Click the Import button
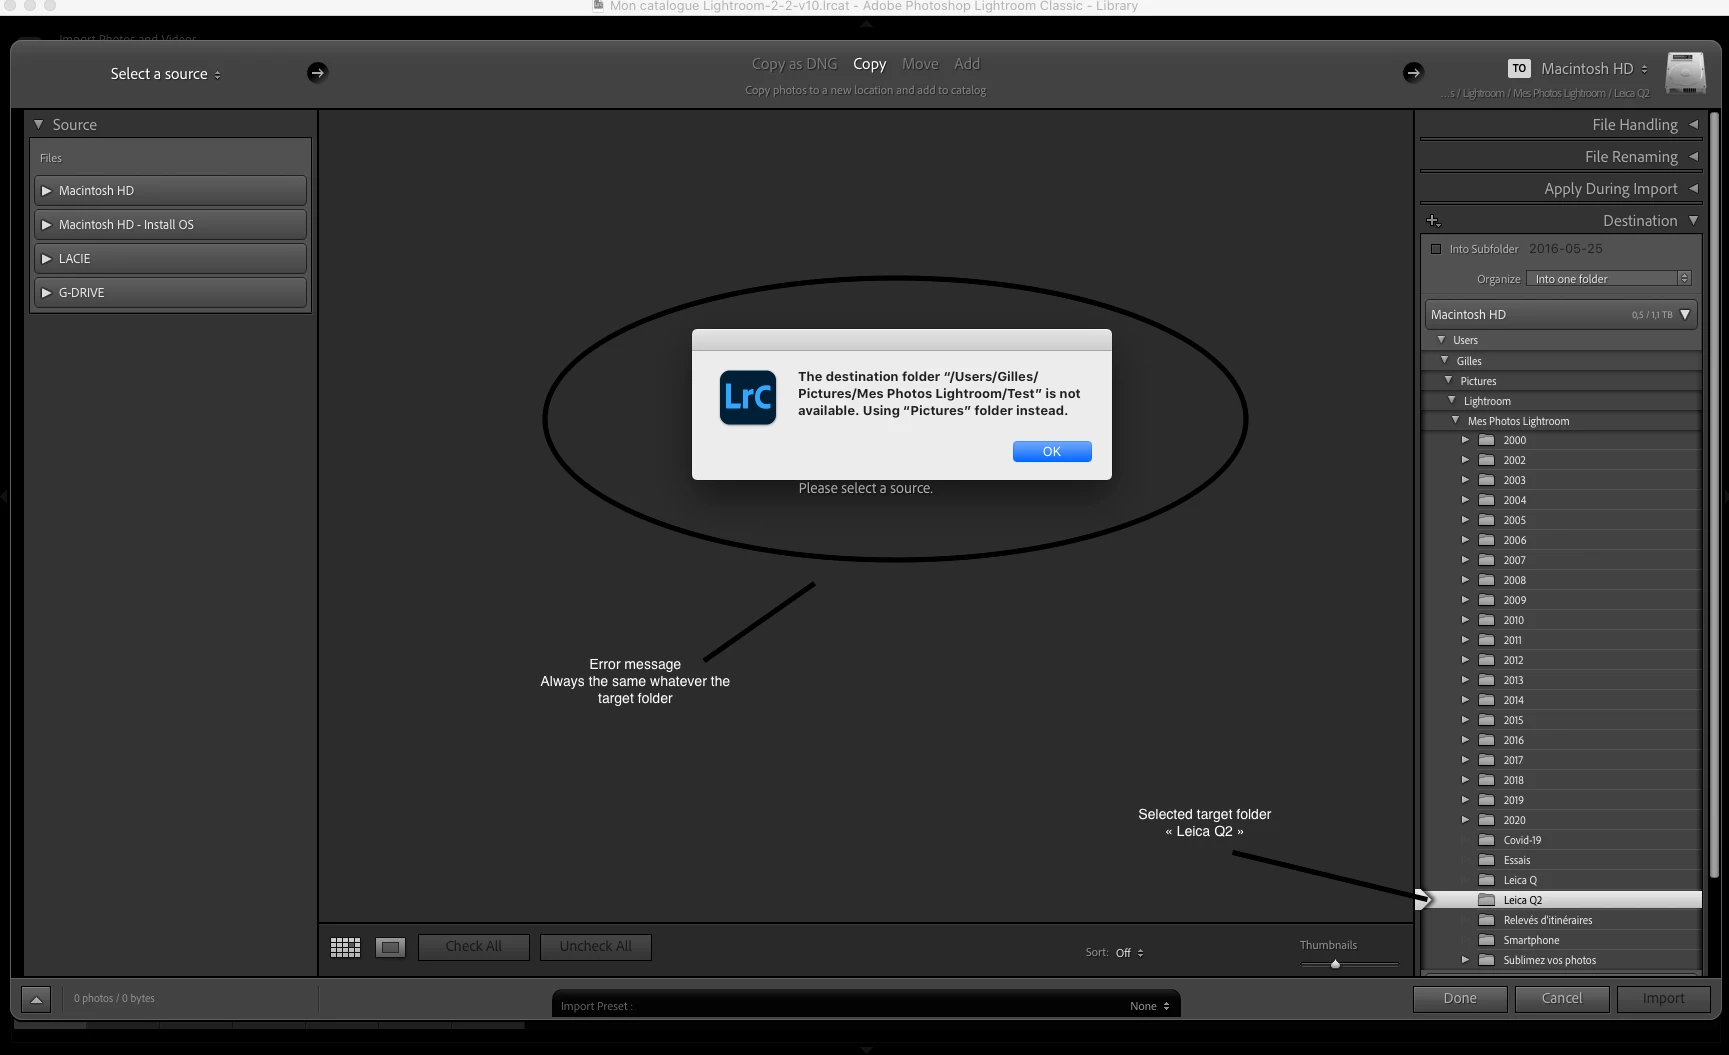Image resolution: width=1729 pixels, height=1055 pixels. [1664, 999]
